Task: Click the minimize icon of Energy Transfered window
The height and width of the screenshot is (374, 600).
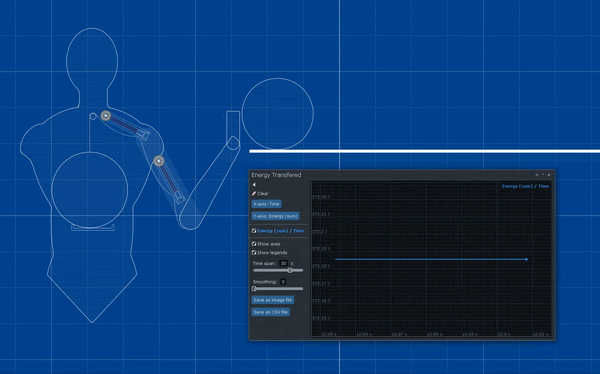Action: [543, 175]
